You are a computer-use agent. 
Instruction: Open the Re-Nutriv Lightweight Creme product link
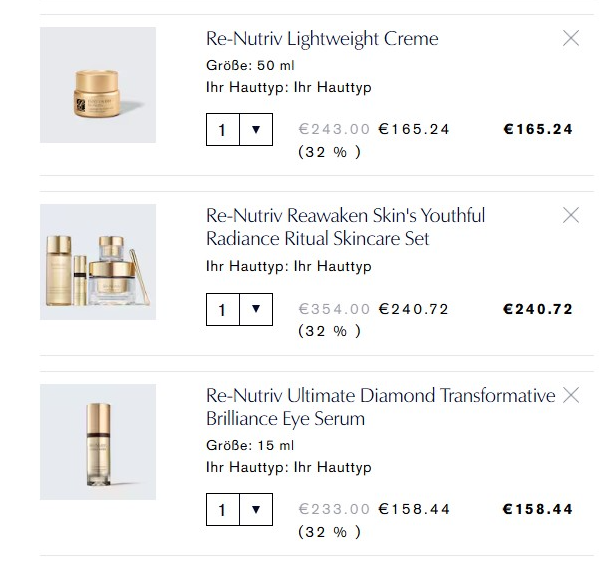click(322, 39)
